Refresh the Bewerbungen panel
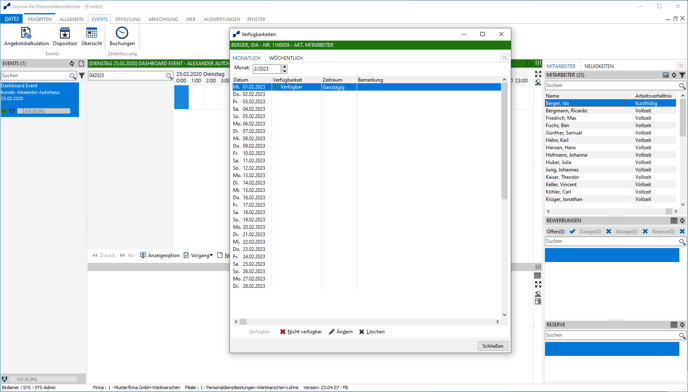688x392 pixels. tap(682, 220)
